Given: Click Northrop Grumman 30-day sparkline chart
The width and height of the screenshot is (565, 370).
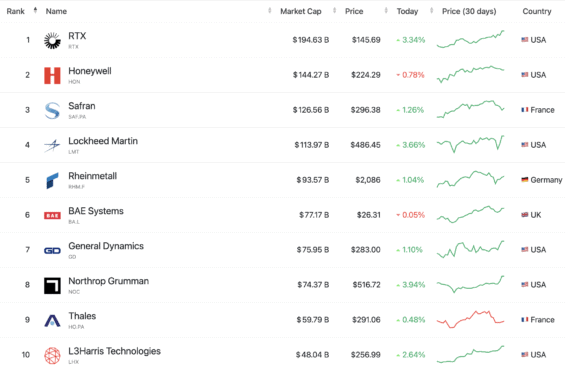Looking at the screenshot, I should (x=470, y=284).
